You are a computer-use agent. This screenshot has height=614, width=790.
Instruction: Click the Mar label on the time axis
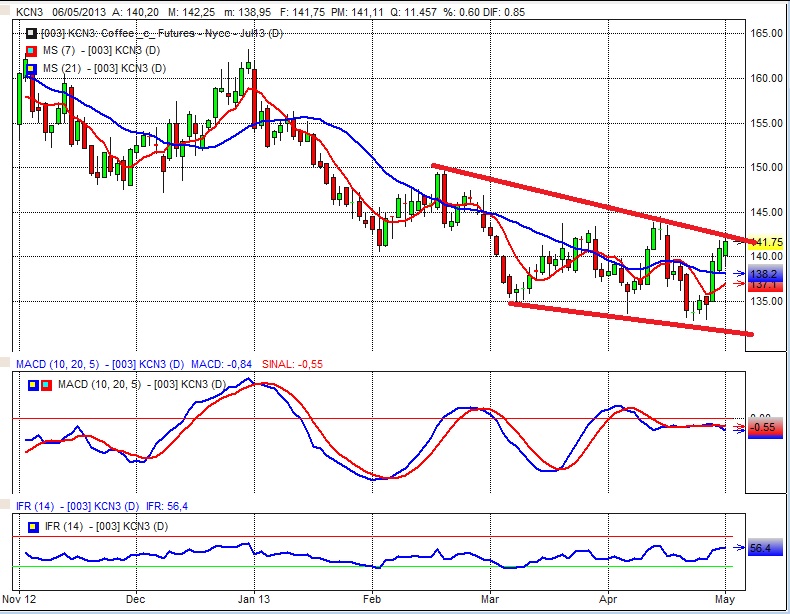pyautogui.click(x=490, y=601)
